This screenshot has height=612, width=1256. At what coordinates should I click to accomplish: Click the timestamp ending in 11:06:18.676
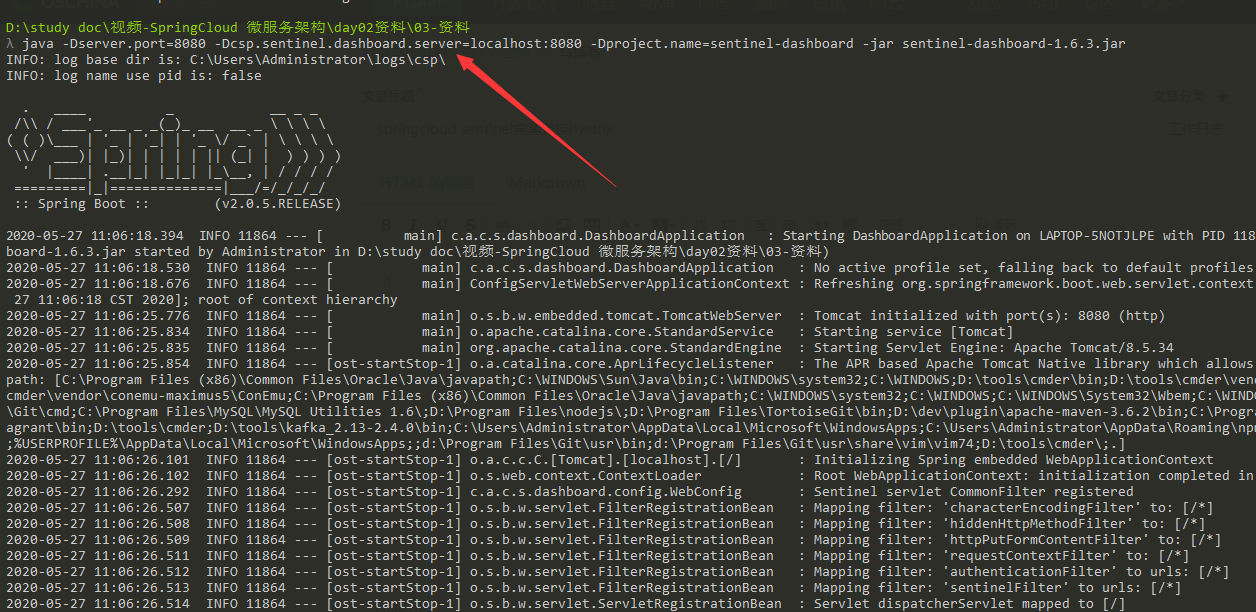(x=98, y=284)
